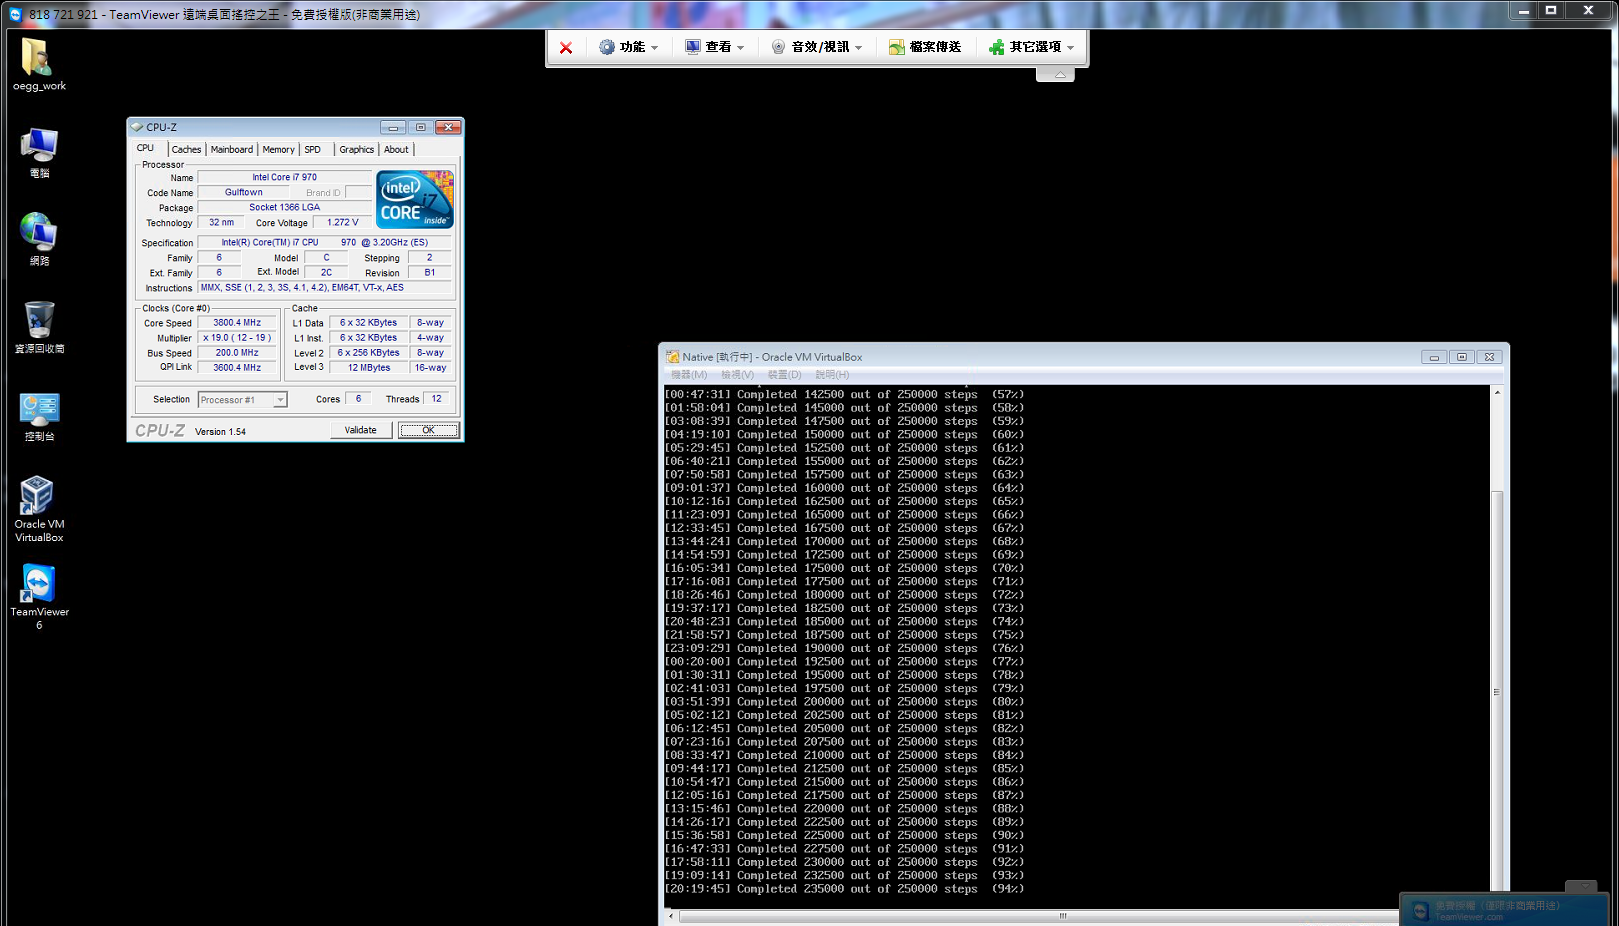Open the Control Panel desktop icon
Screen dimensions: 1619x926
[39, 416]
